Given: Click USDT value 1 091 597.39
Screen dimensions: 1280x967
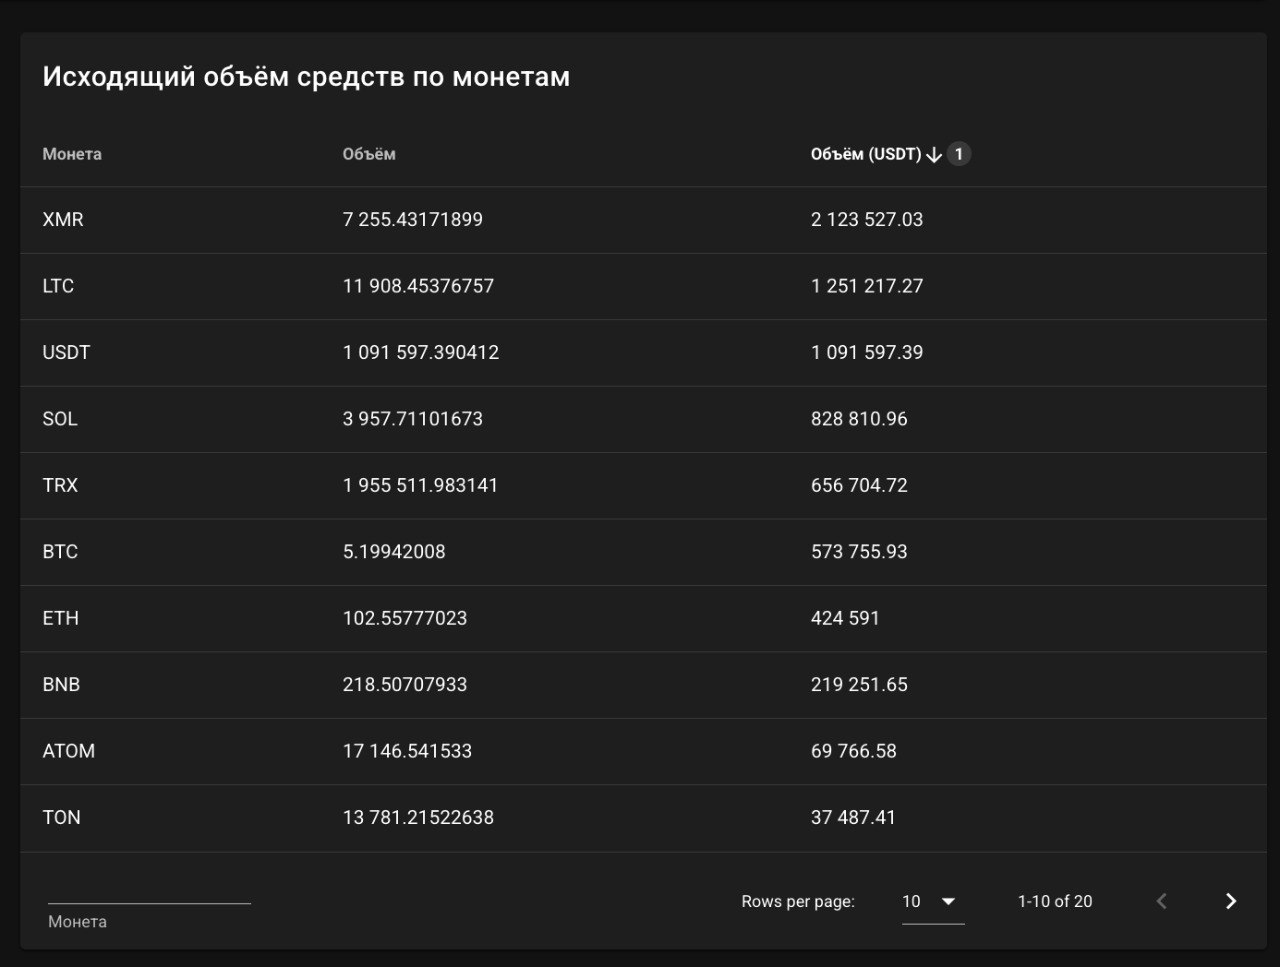Looking at the screenshot, I should [867, 352].
